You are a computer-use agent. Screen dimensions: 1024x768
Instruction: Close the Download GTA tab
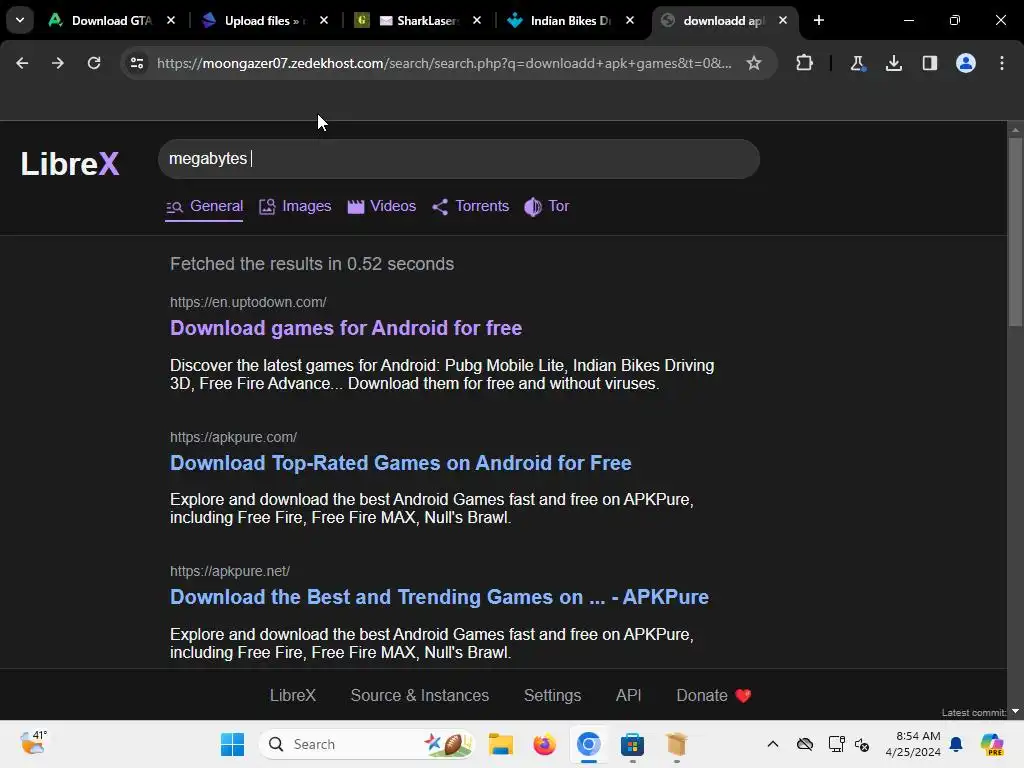pos(171,20)
